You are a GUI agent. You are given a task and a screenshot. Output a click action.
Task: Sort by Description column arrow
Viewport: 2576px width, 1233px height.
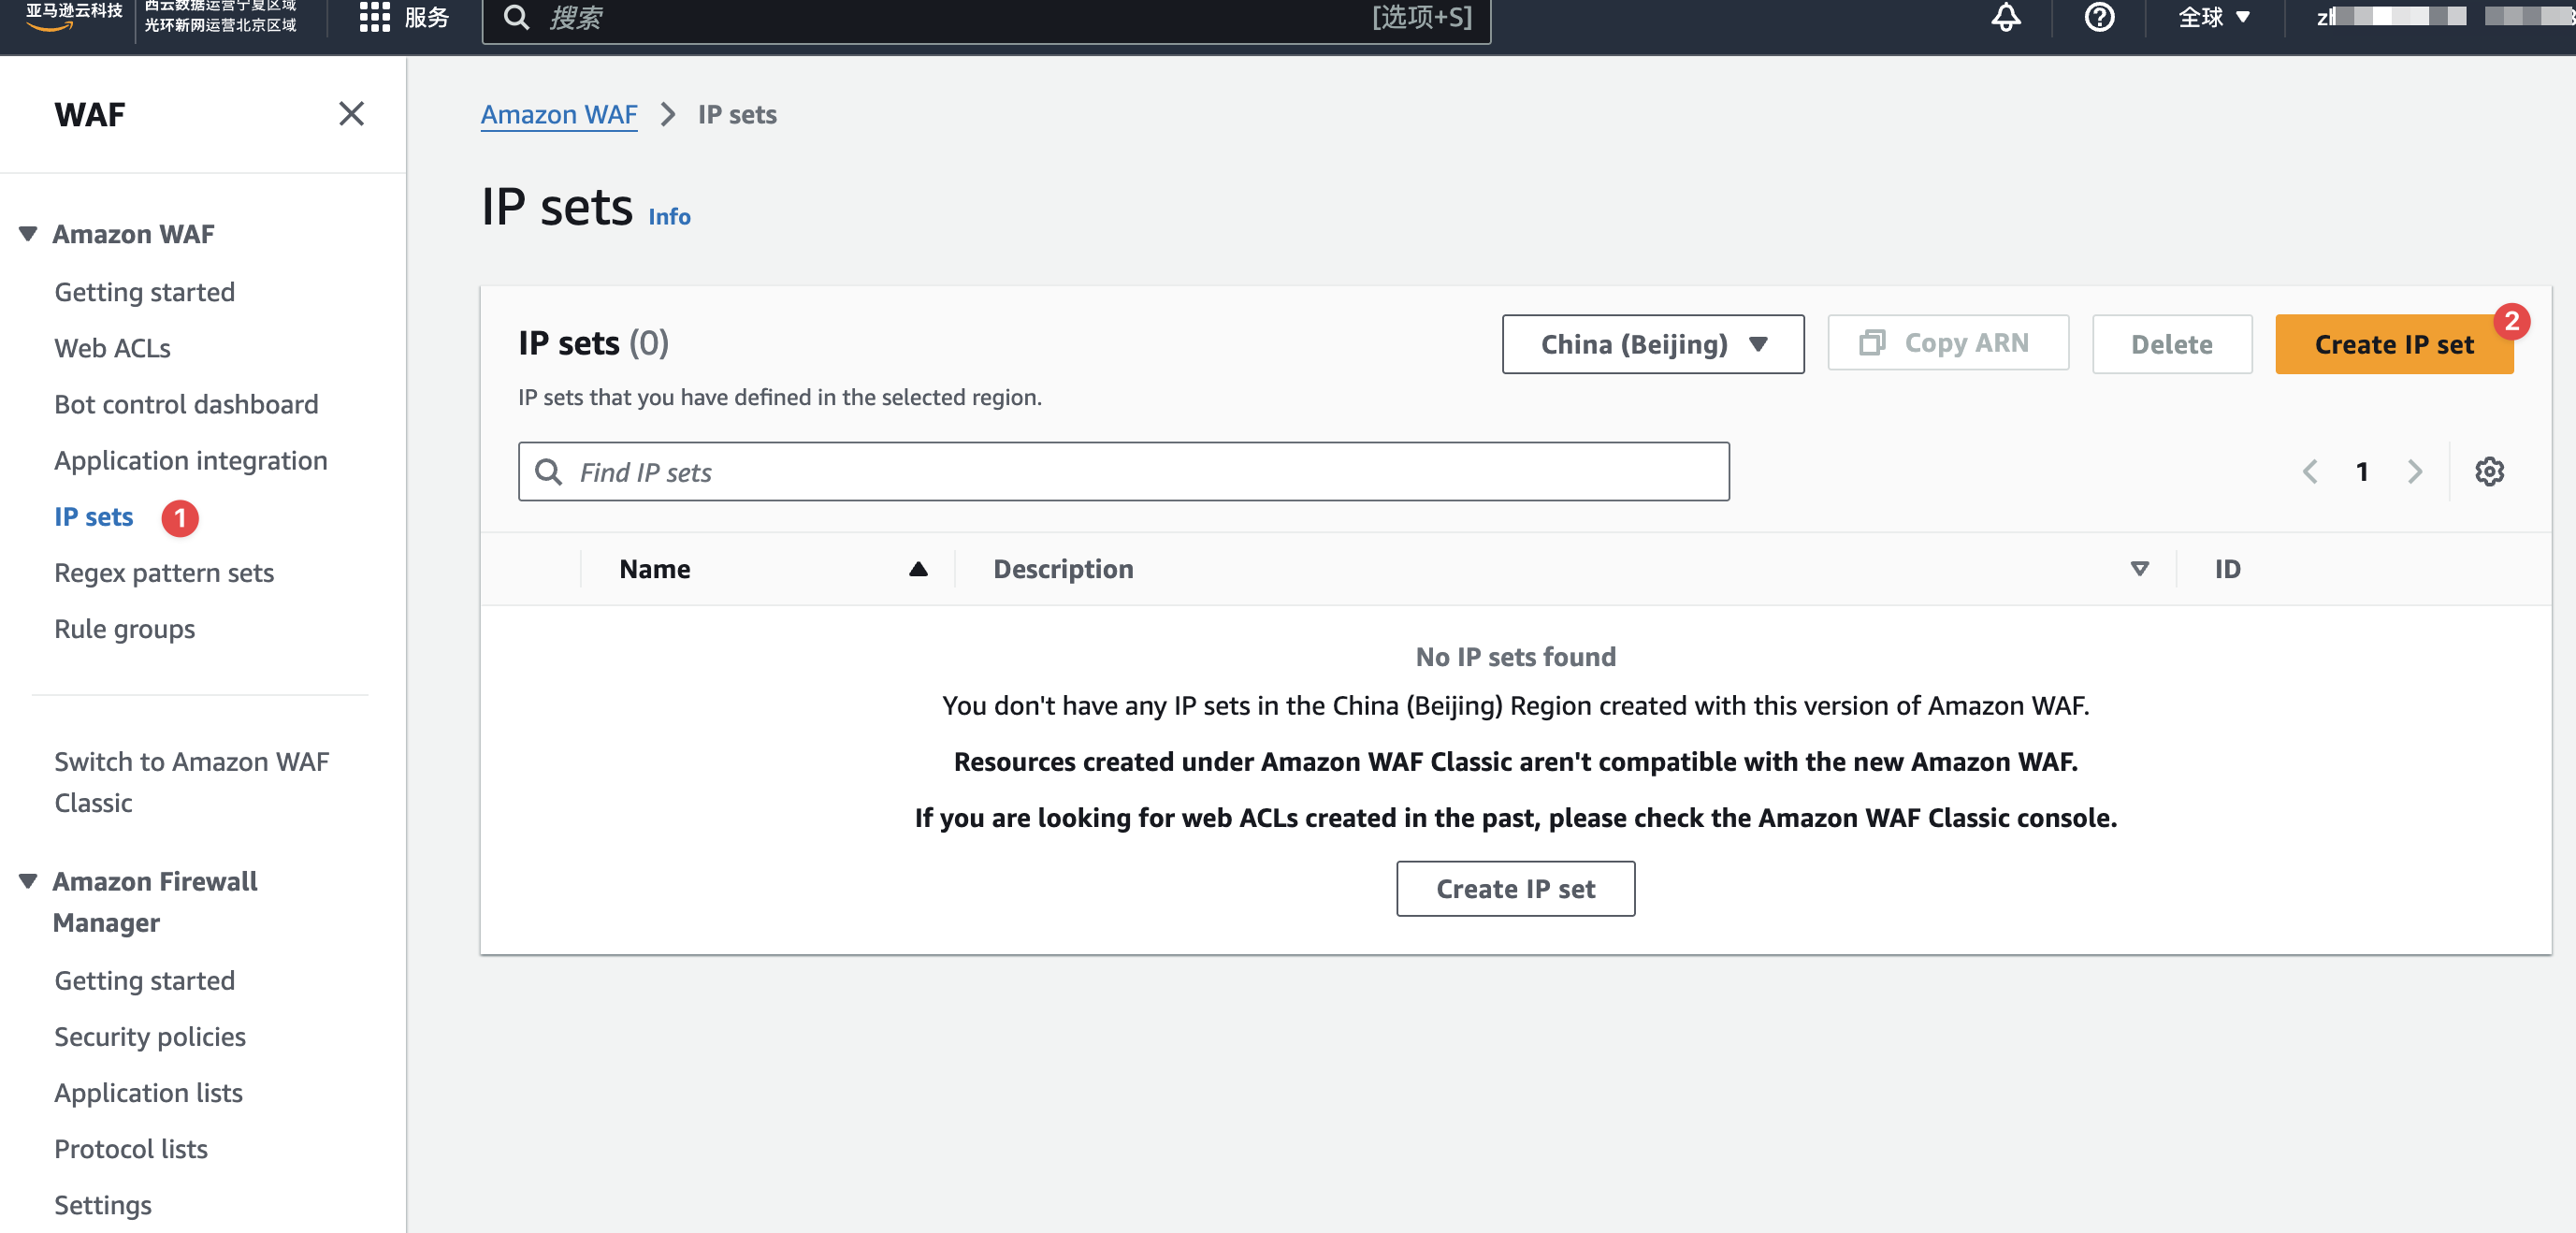click(2139, 569)
